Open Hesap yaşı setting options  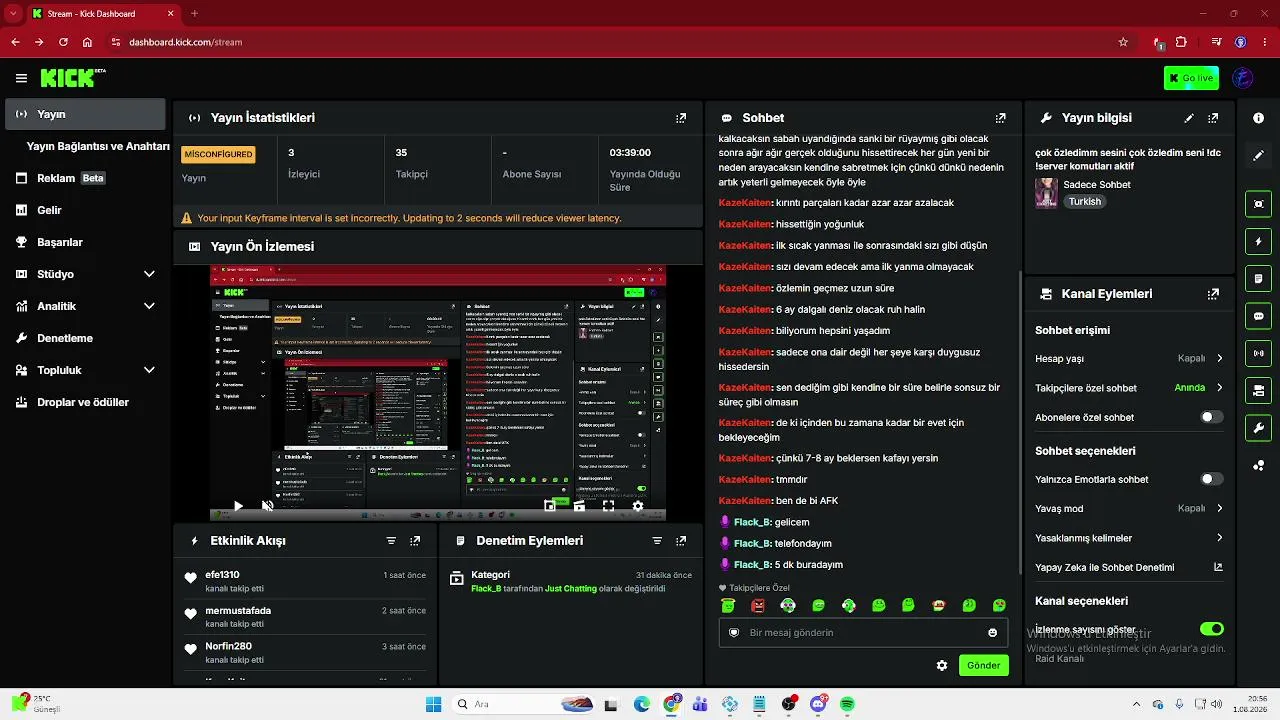click(x=1129, y=358)
